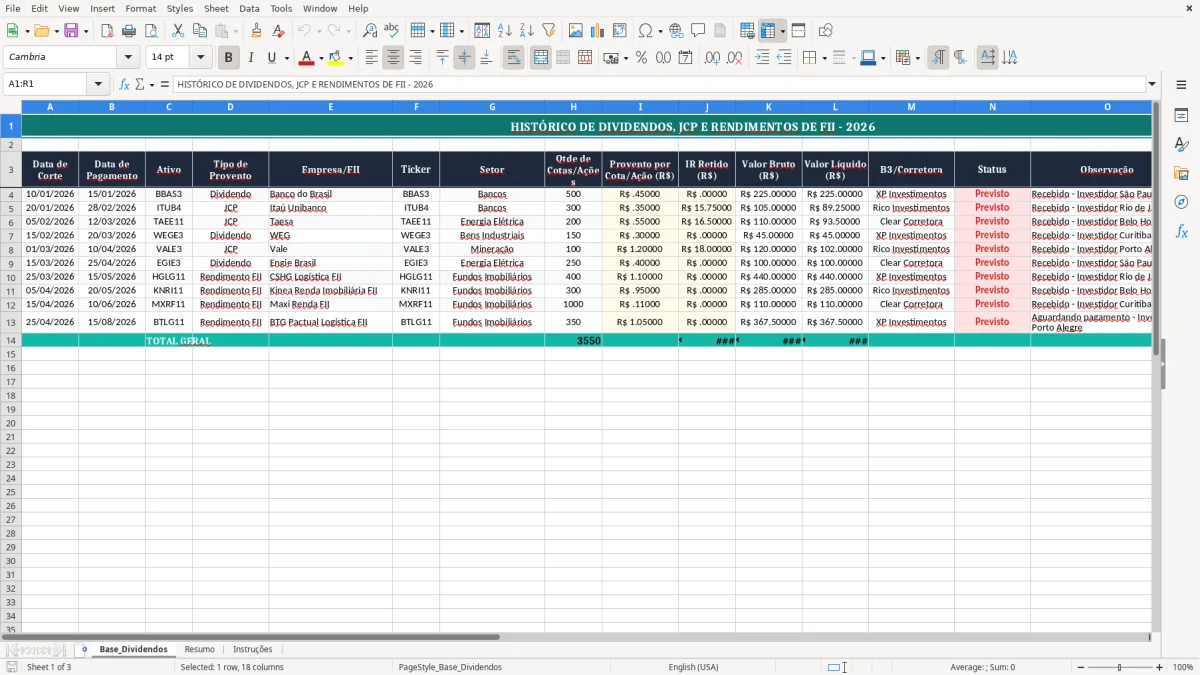The height and width of the screenshot is (675, 1200).
Task: Toggle Wrap Text
Action: (514, 58)
